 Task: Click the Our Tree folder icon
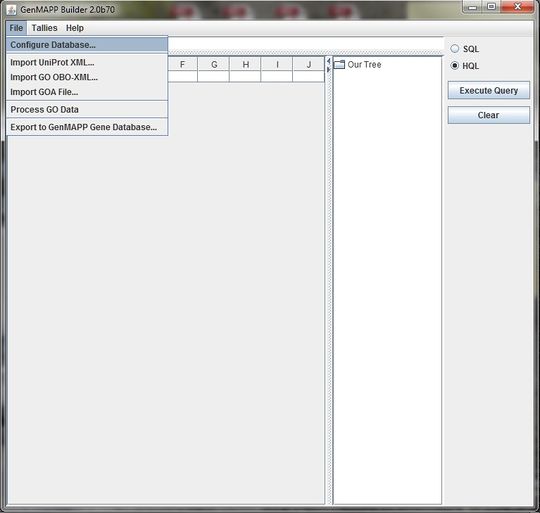click(x=339, y=64)
